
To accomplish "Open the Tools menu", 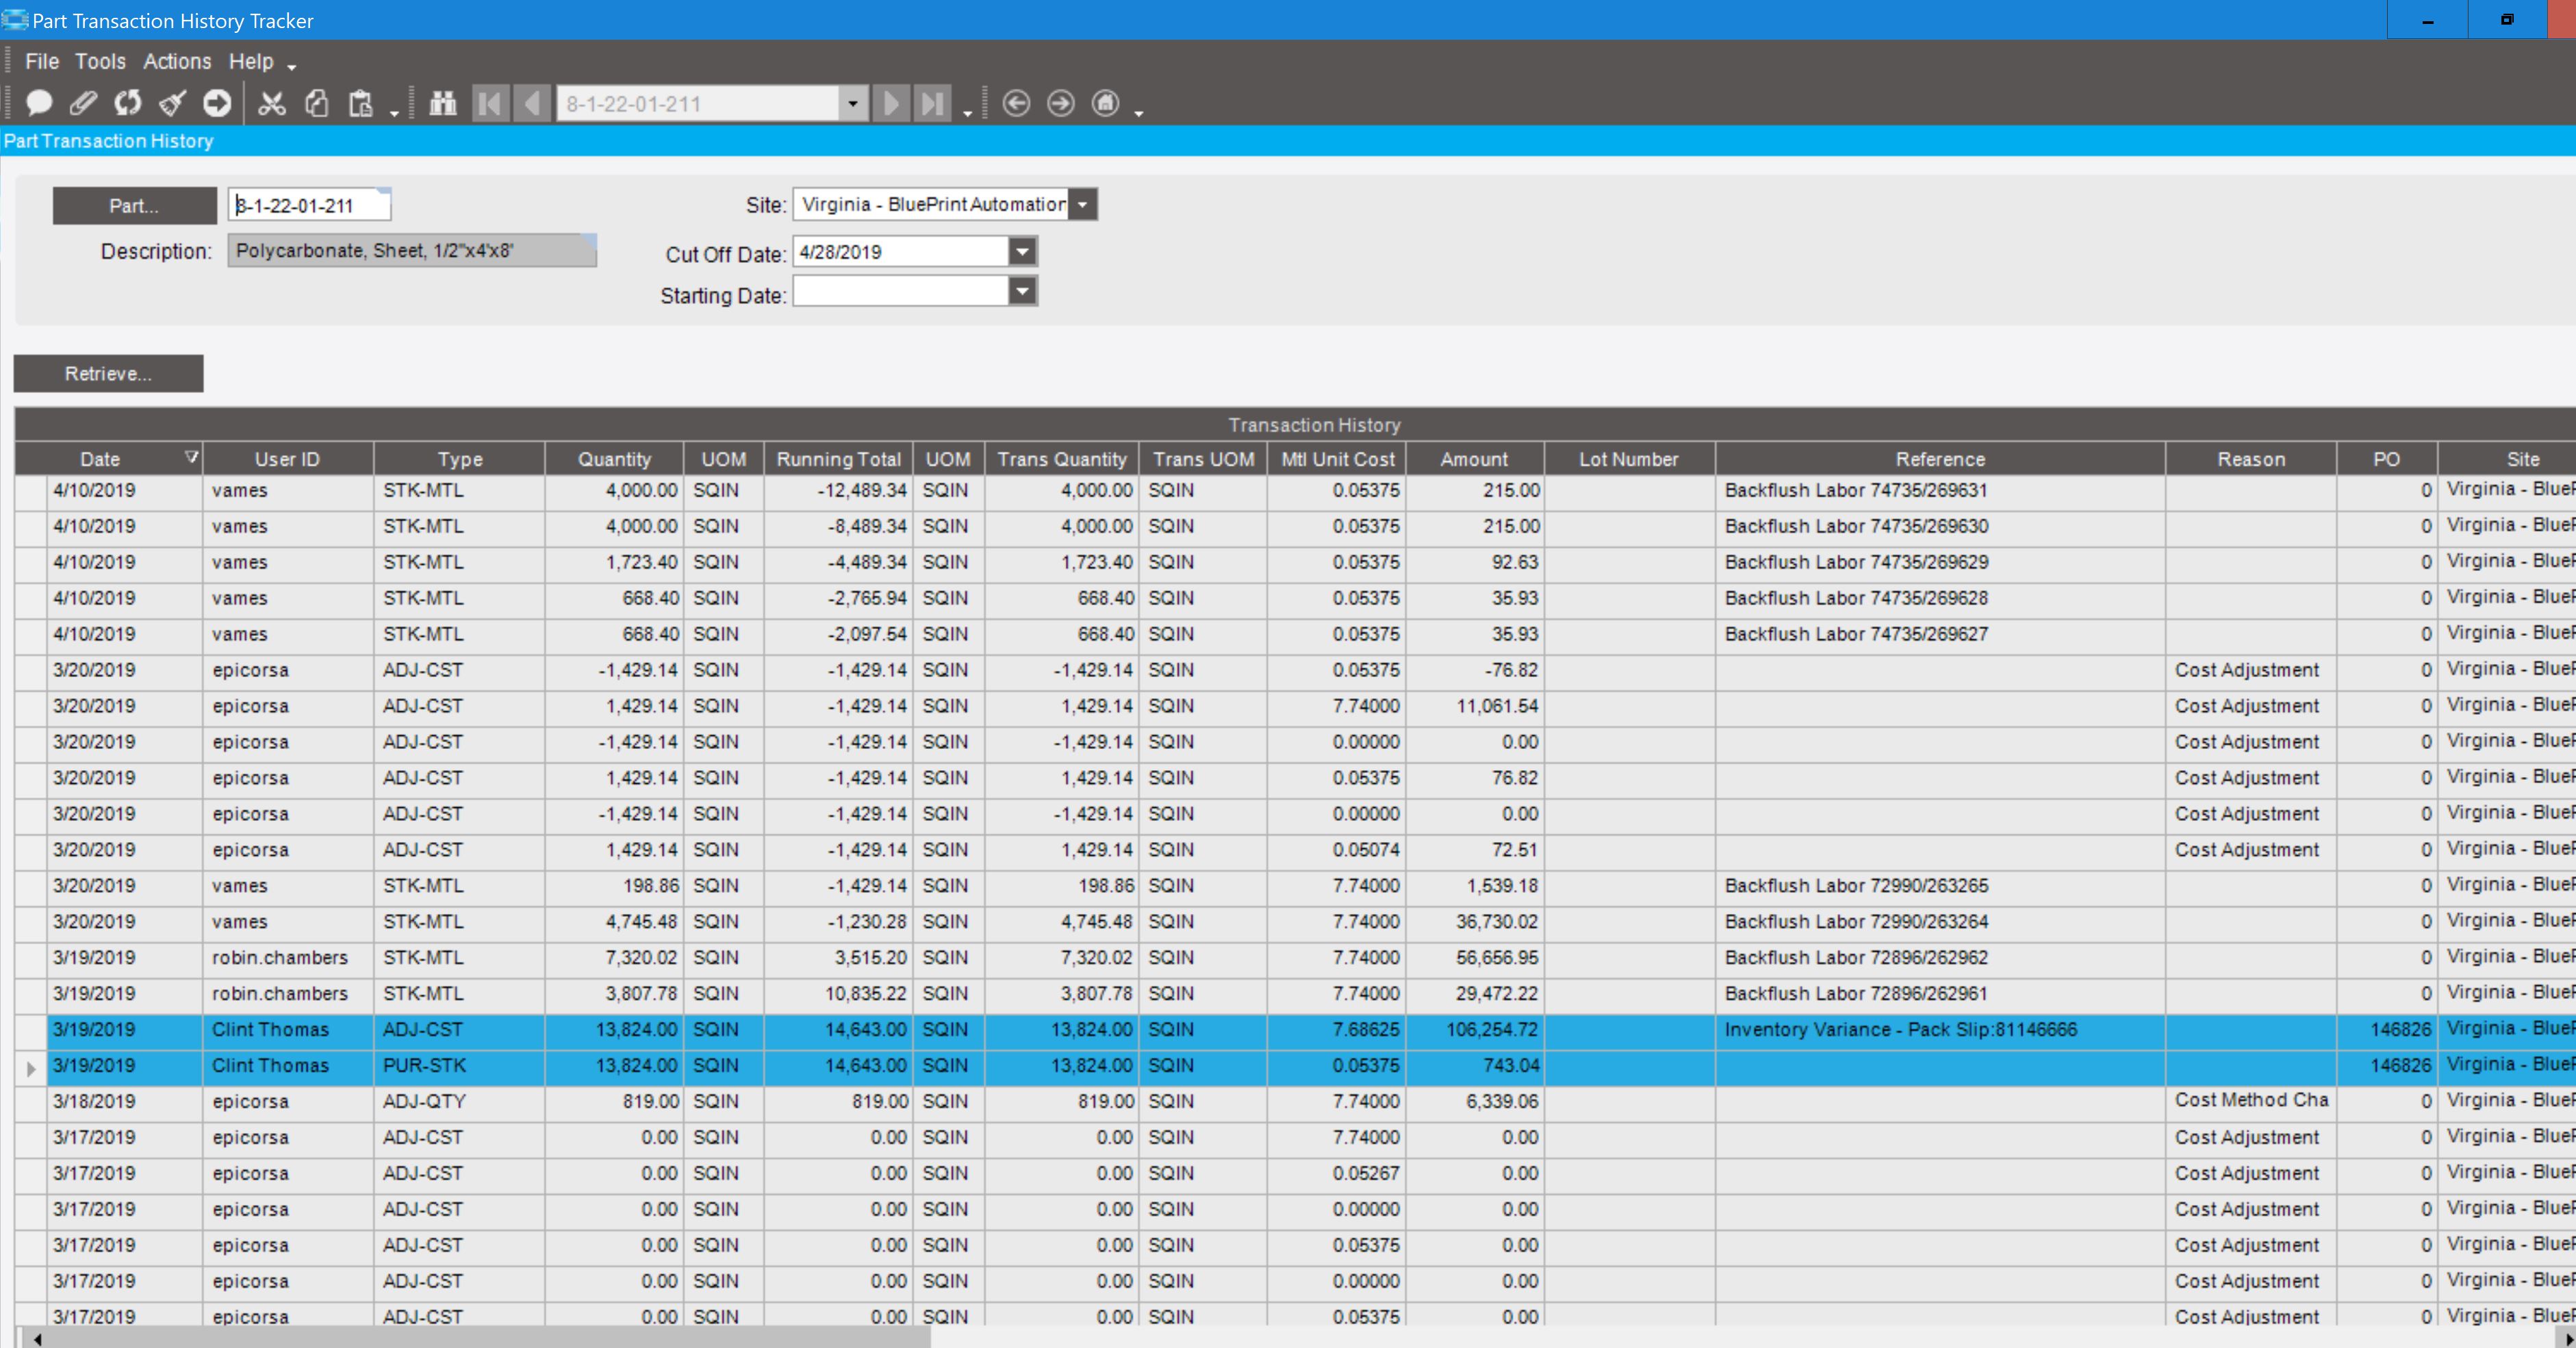I will coord(100,61).
